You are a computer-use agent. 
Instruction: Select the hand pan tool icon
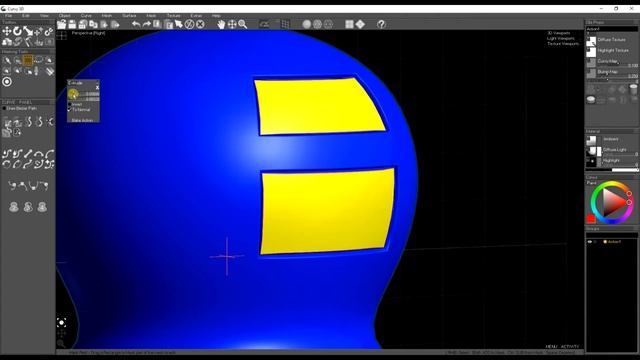pos(221,24)
